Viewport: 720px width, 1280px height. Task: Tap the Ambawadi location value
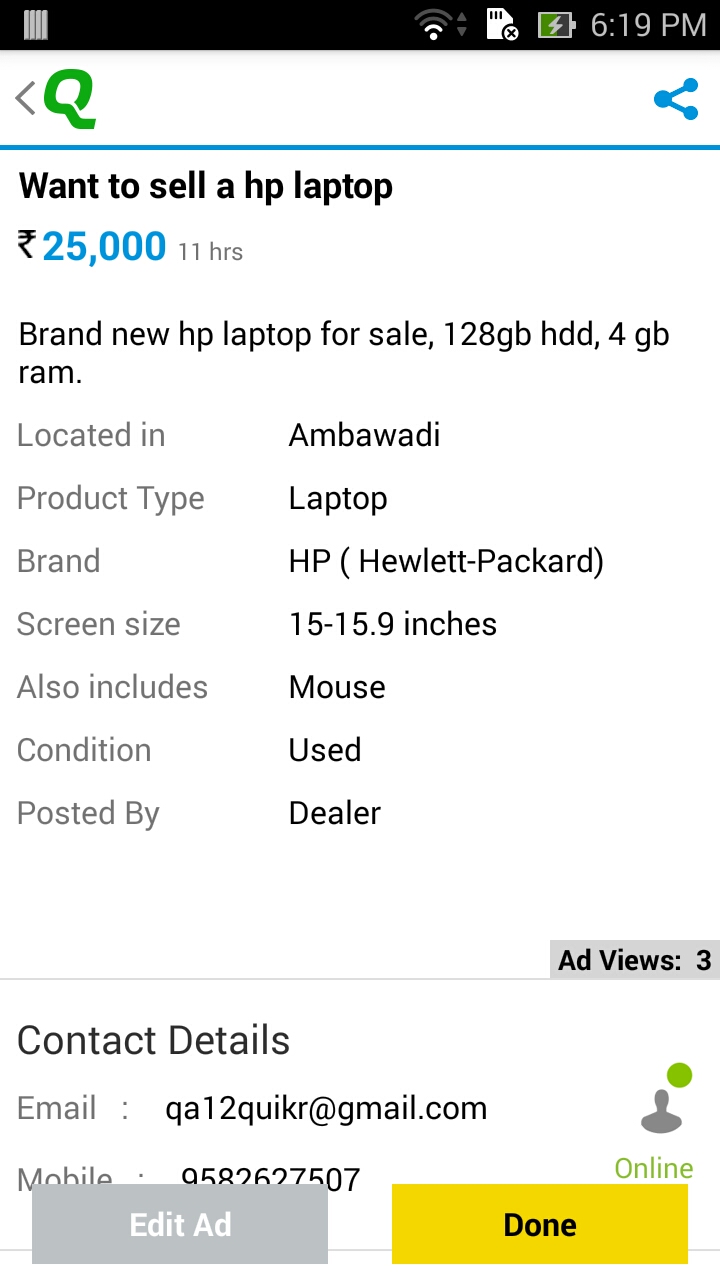365,435
